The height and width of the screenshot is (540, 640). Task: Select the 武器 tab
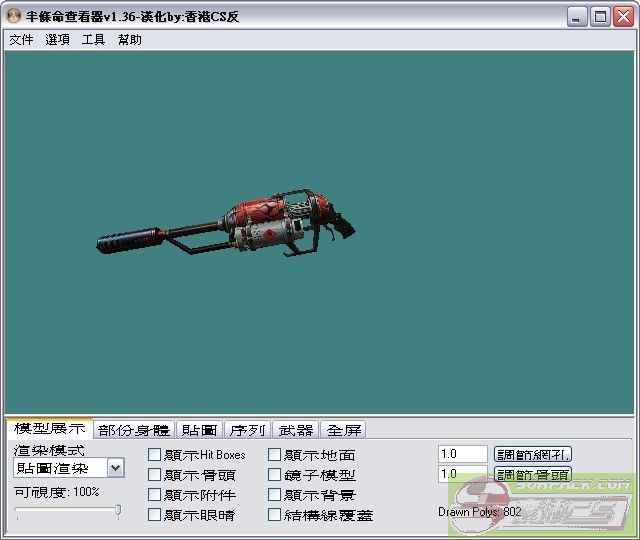pyautogui.click(x=296, y=430)
